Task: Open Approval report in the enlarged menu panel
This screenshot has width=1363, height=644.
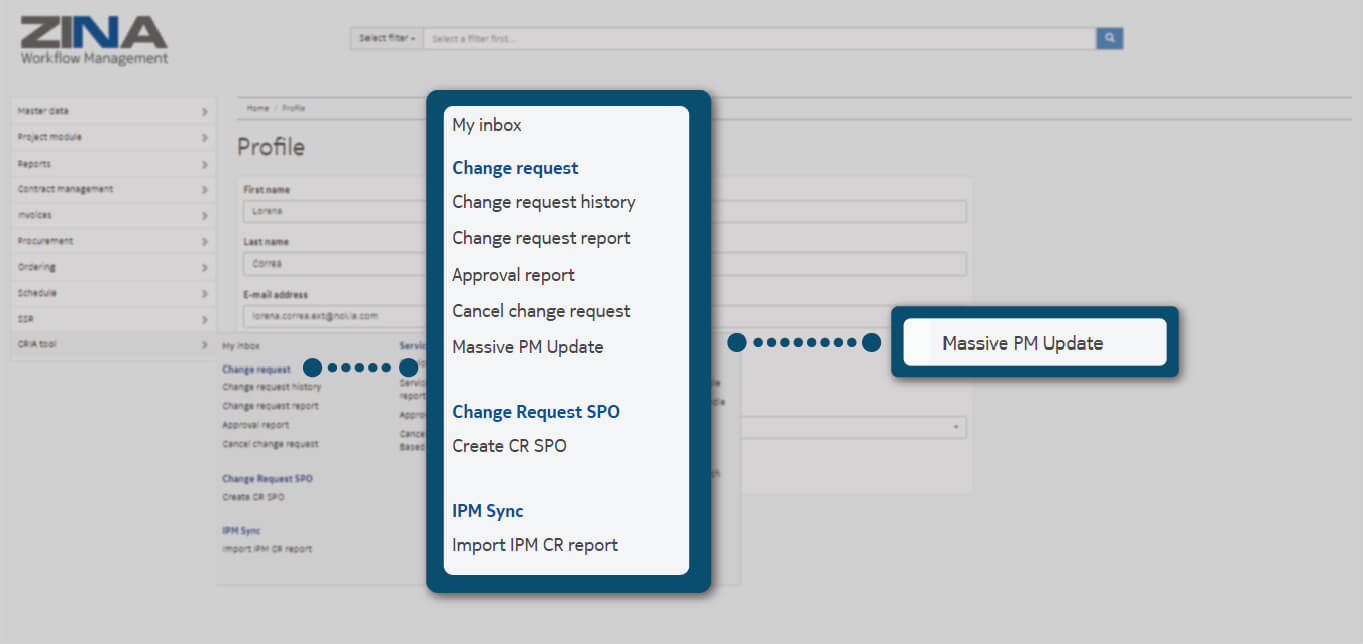Action: tap(513, 275)
